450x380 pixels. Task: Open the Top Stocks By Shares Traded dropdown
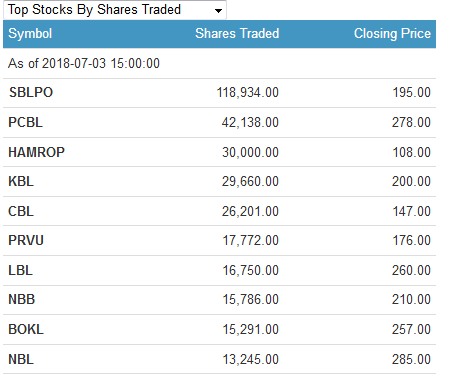click(x=115, y=10)
